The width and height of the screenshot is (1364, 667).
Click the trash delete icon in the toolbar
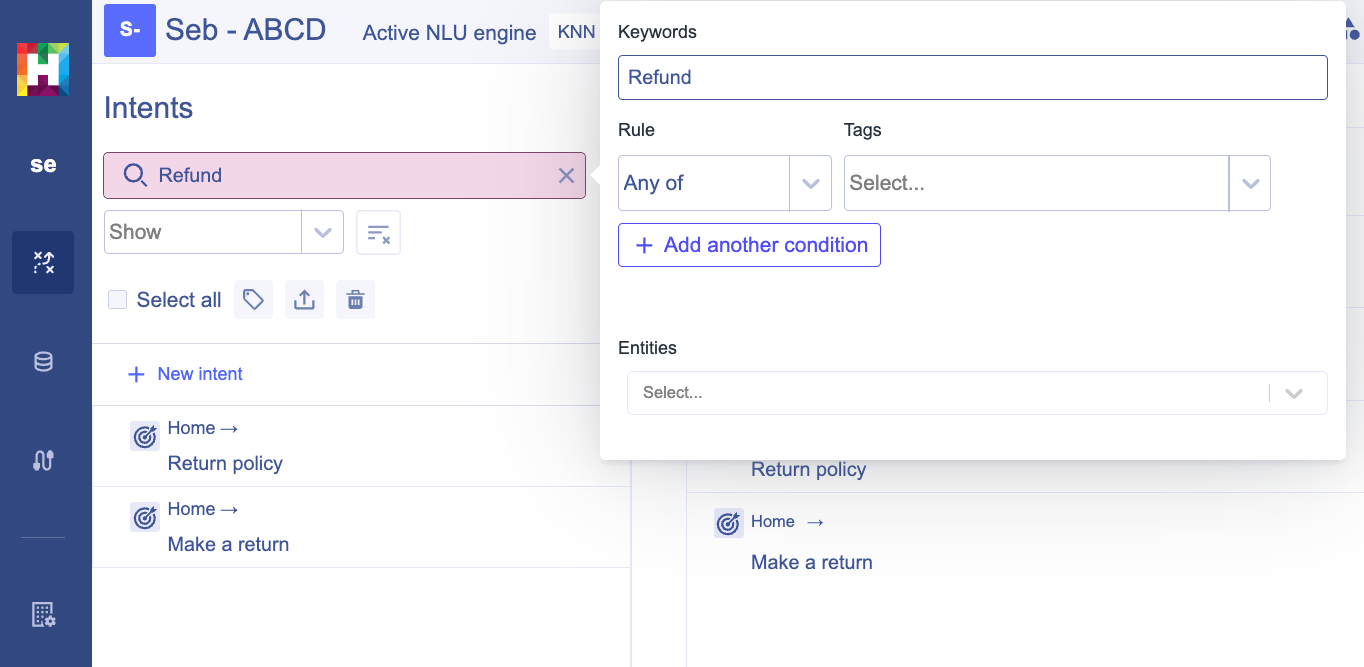(355, 299)
